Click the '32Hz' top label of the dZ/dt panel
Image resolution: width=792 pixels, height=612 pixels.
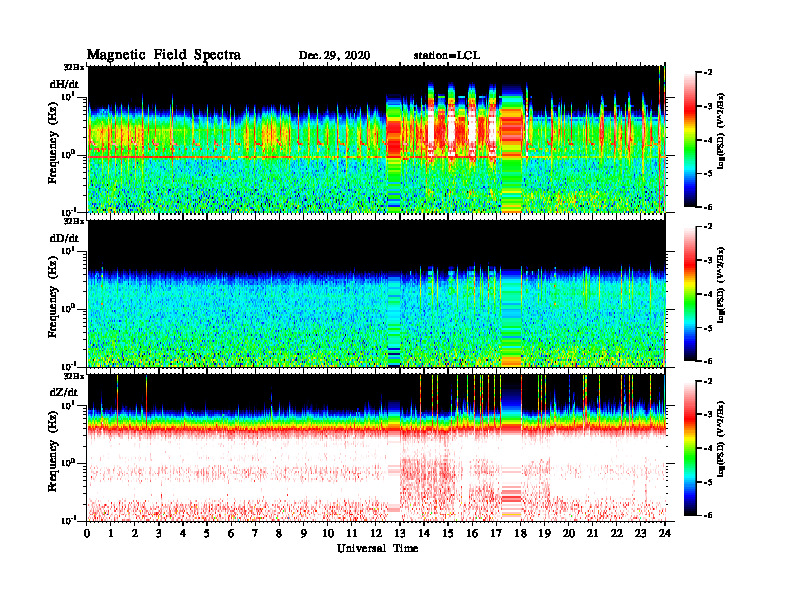tap(74, 376)
